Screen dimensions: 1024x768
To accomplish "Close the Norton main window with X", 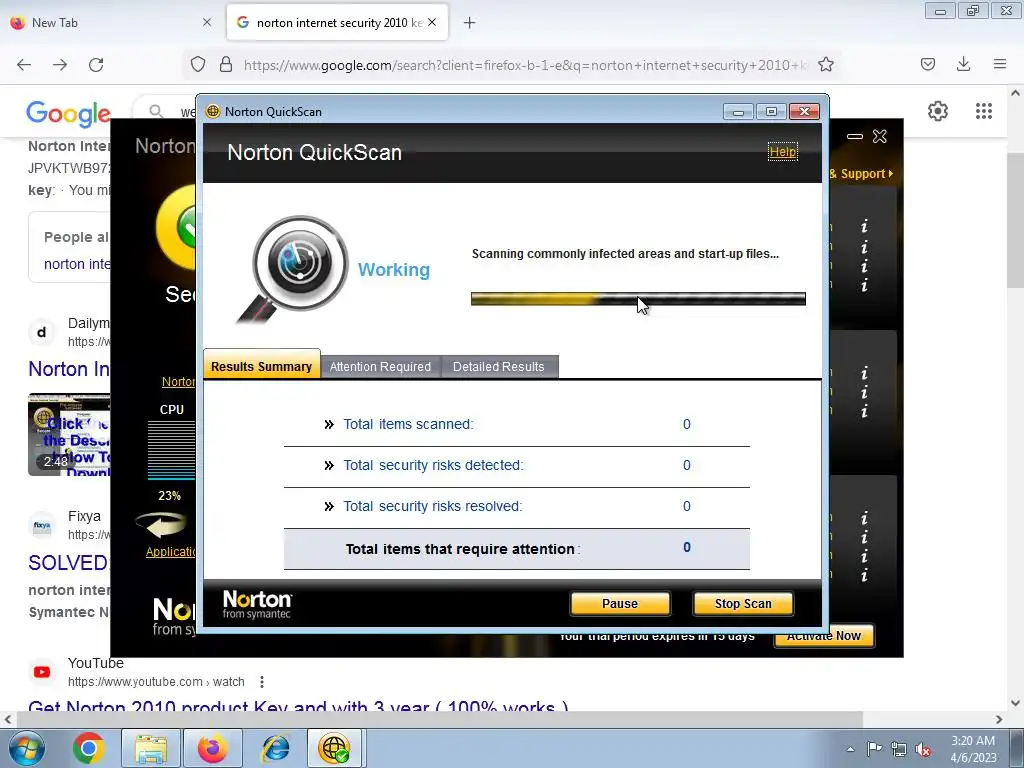I will click(880, 136).
